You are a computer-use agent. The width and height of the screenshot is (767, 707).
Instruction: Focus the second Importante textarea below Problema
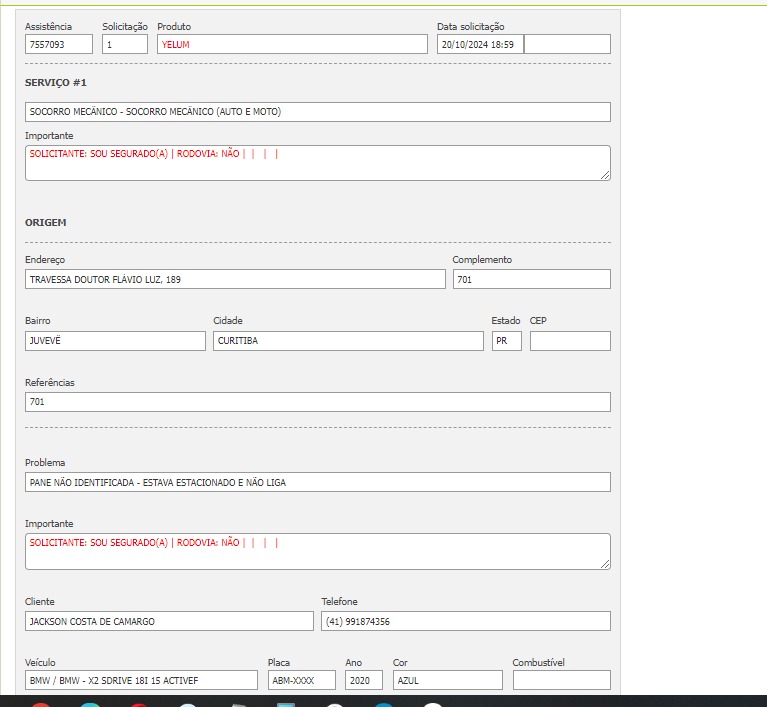pos(317,551)
